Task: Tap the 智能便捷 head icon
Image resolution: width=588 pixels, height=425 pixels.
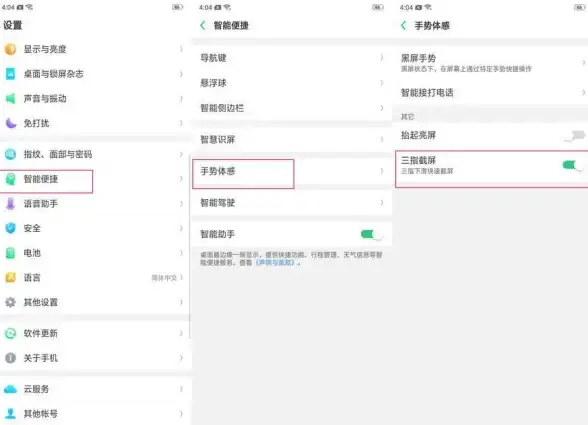Action: point(10,179)
